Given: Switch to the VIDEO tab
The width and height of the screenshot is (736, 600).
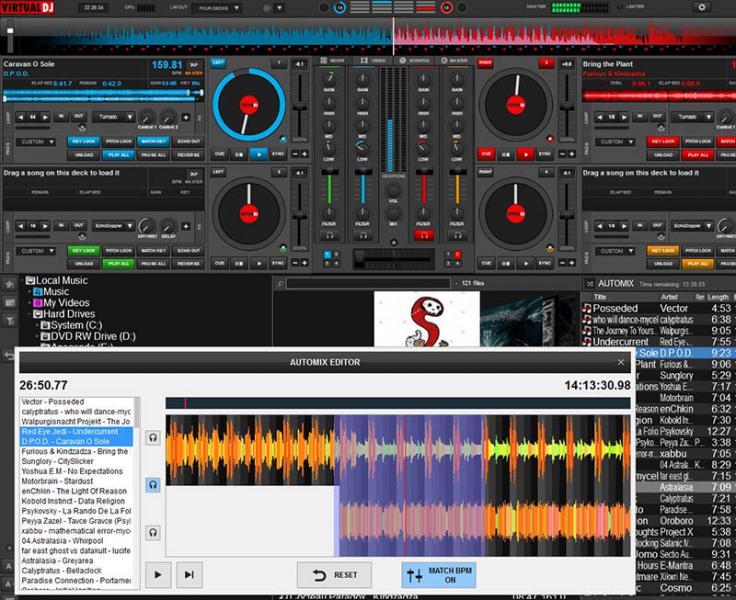Looking at the screenshot, I should click(374, 61).
